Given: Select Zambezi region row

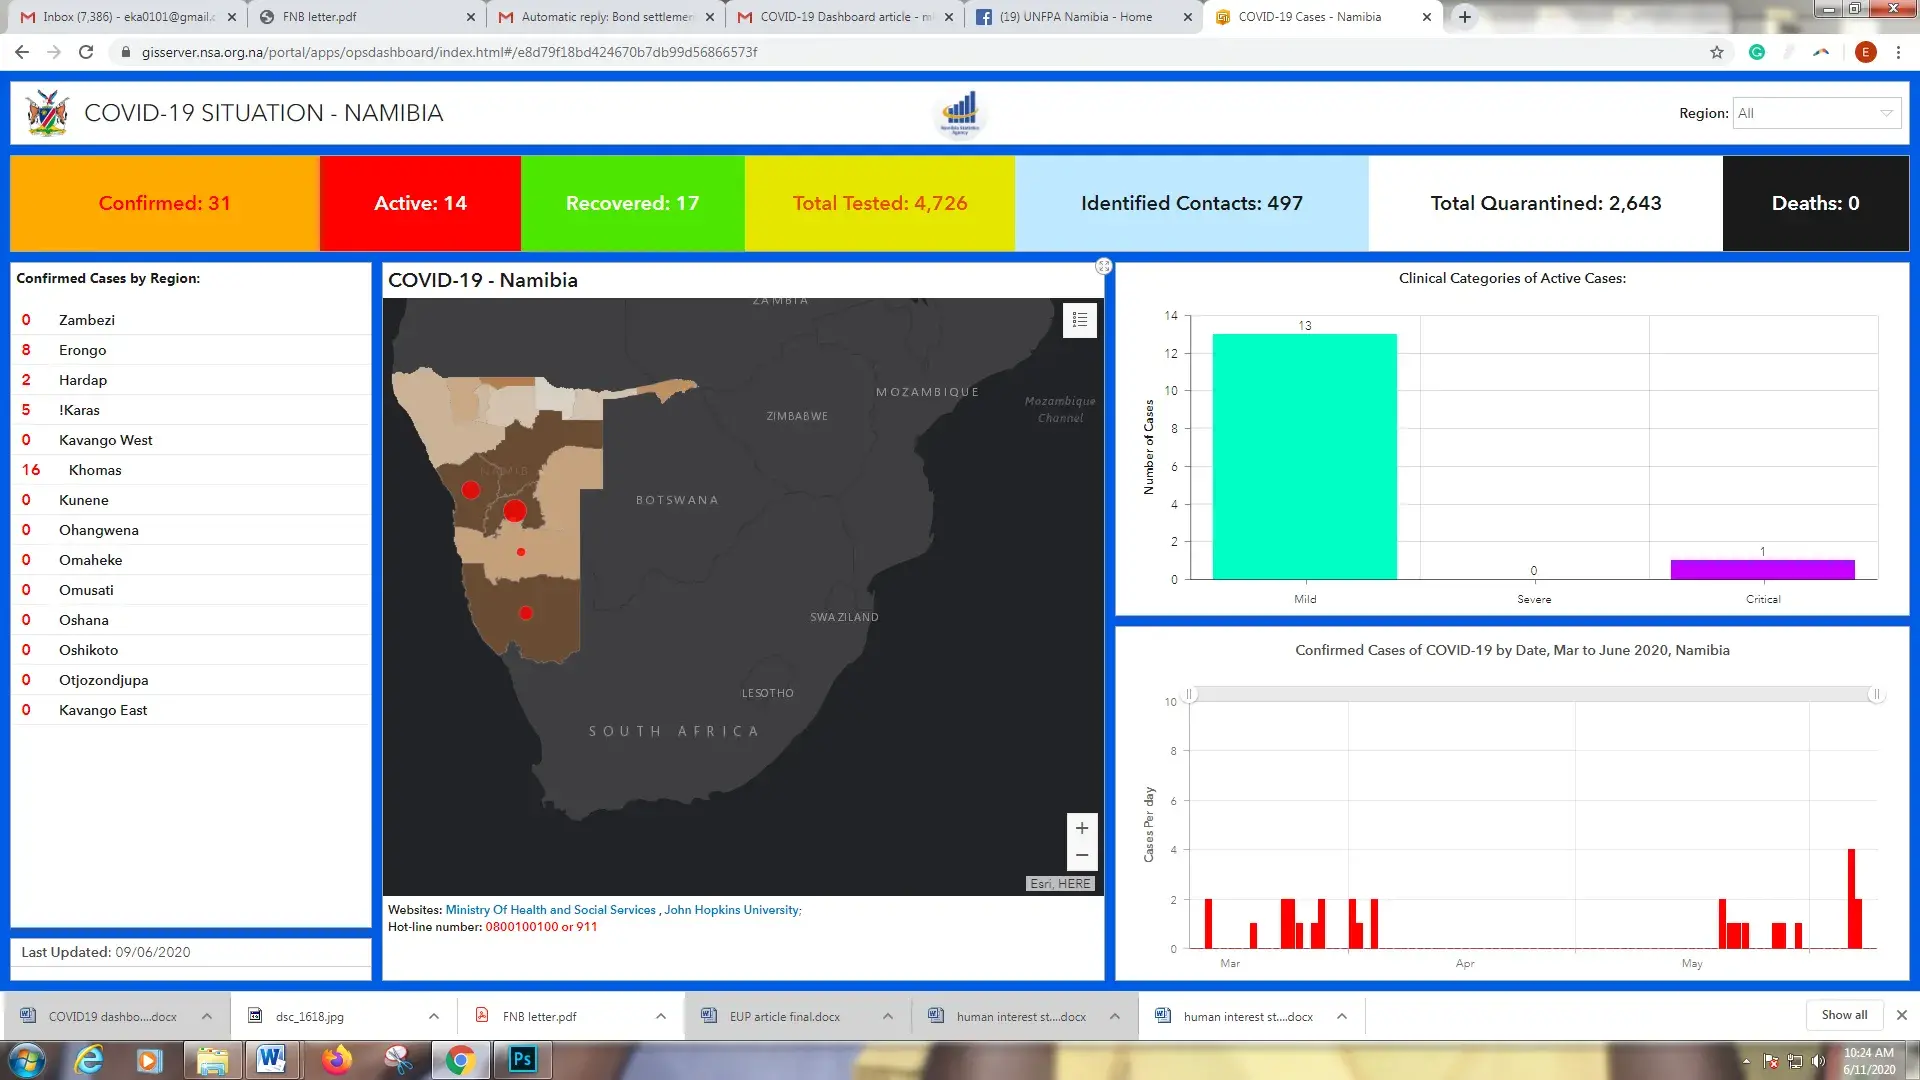Looking at the screenshot, I should coord(190,320).
